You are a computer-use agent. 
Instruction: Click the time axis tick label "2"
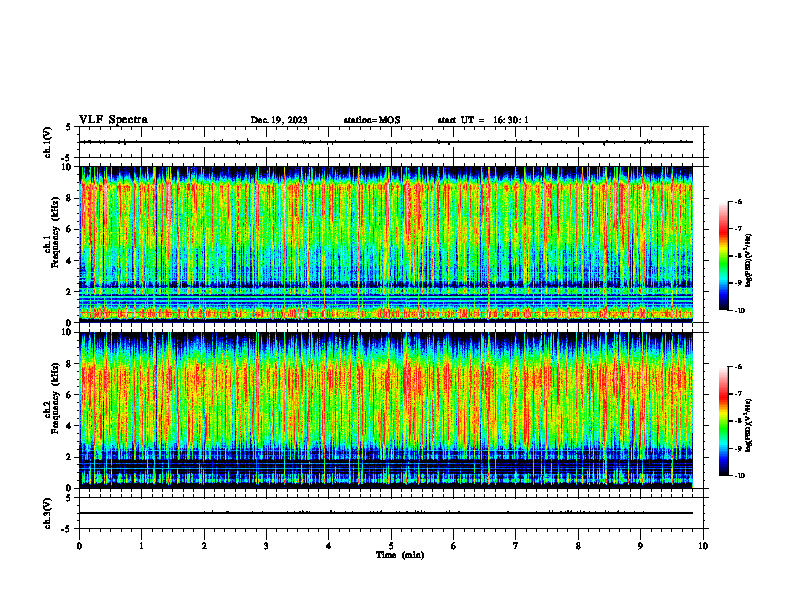[204, 546]
